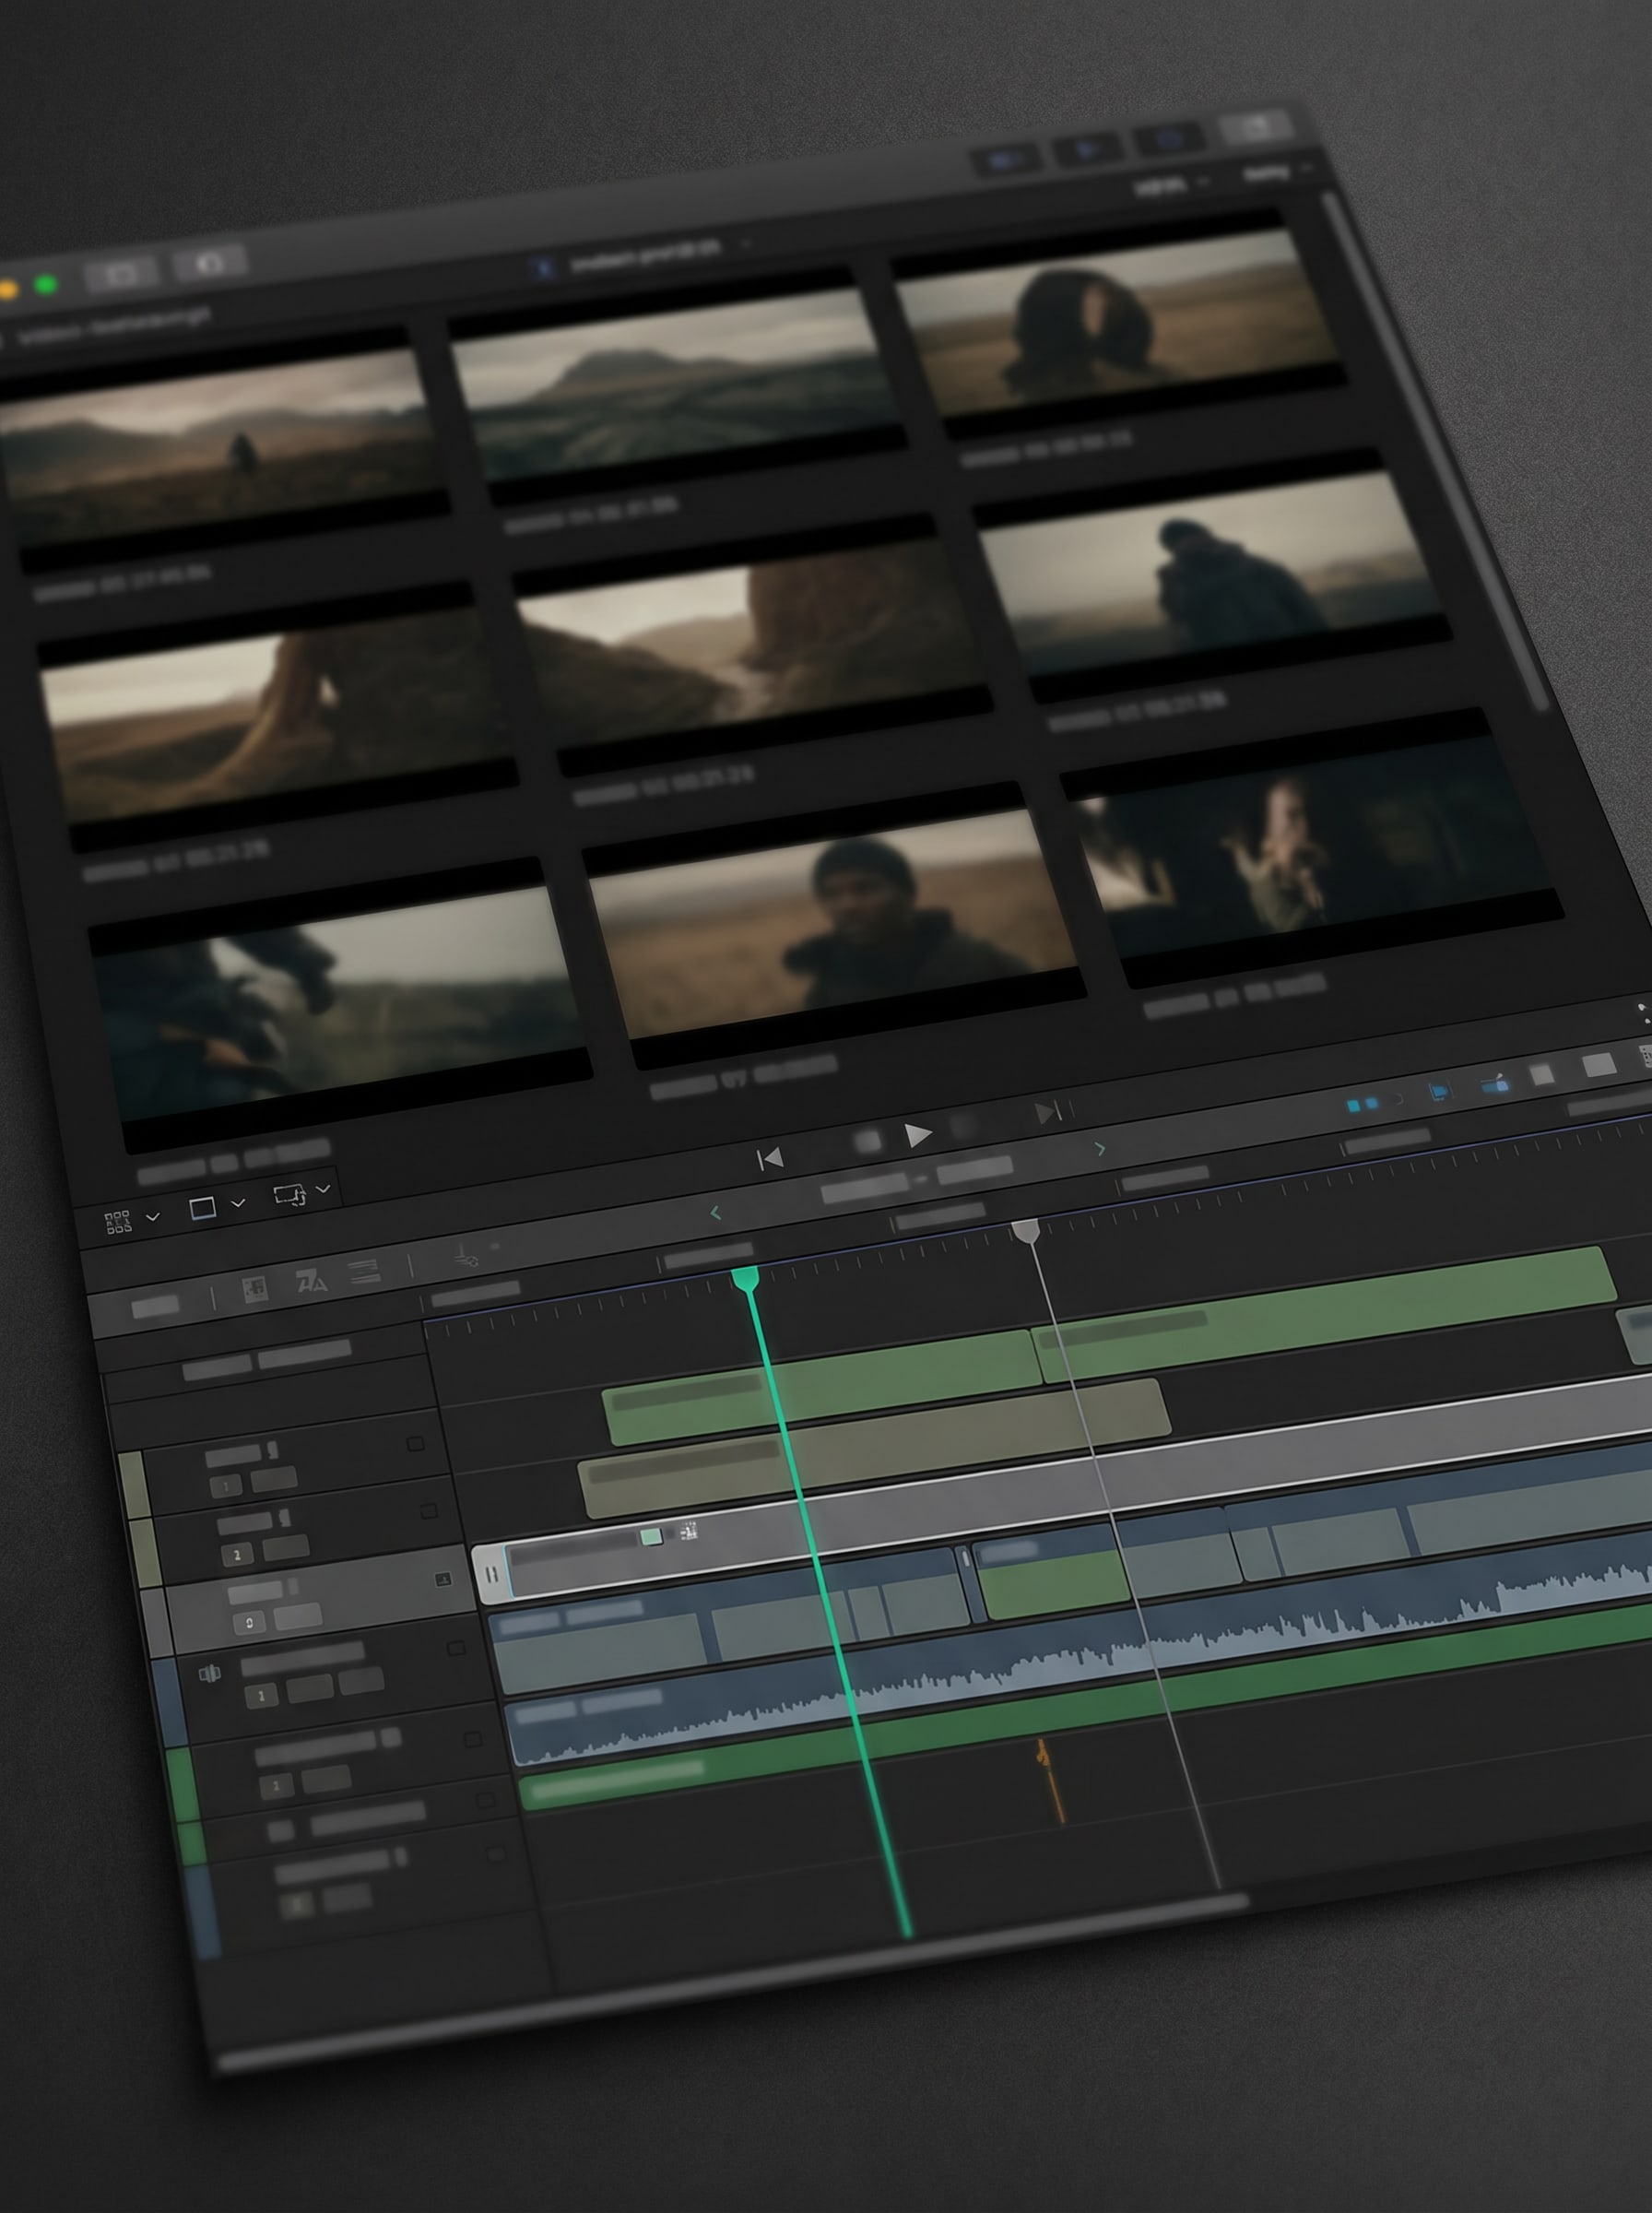The height and width of the screenshot is (2213, 1652).
Task: Toggle checkbox on the bottom blue track
Action: (496, 1854)
